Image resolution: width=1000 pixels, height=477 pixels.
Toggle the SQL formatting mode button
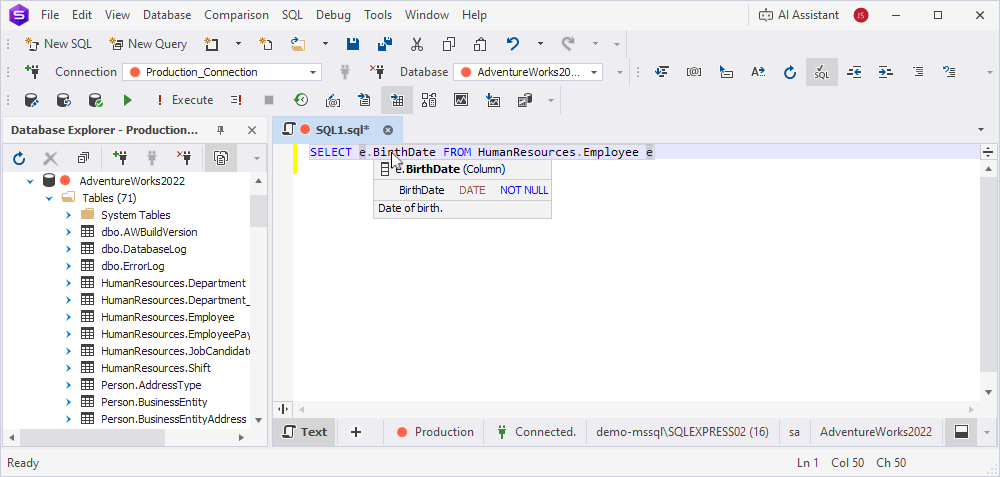tap(821, 72)
